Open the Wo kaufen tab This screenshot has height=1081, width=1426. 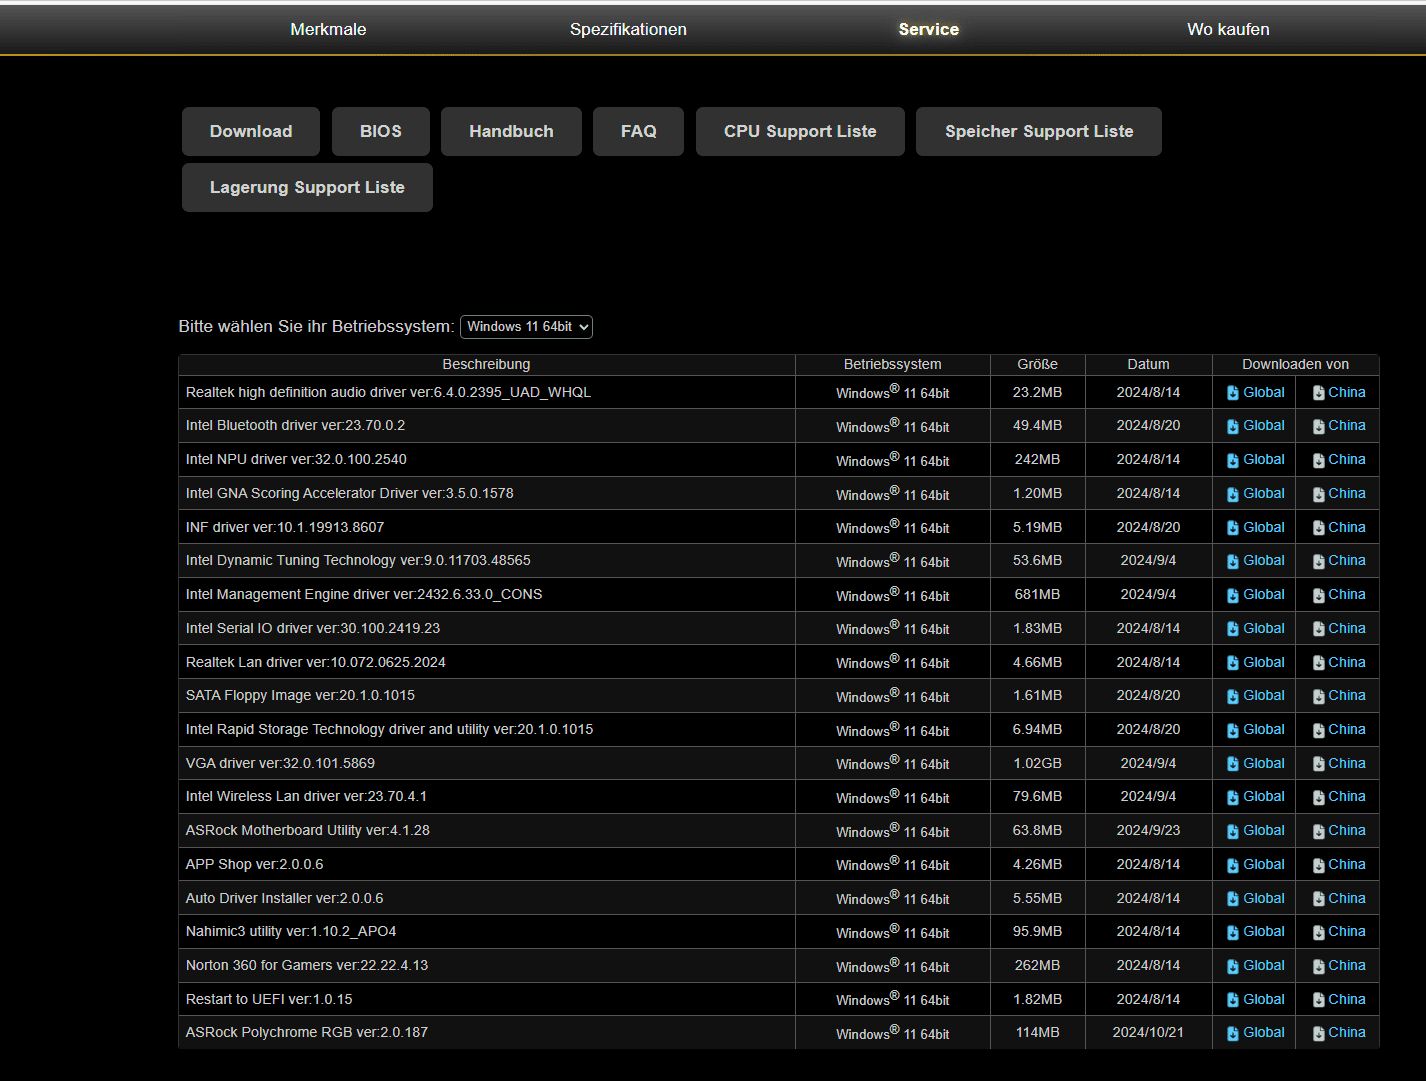point(1228,29)
